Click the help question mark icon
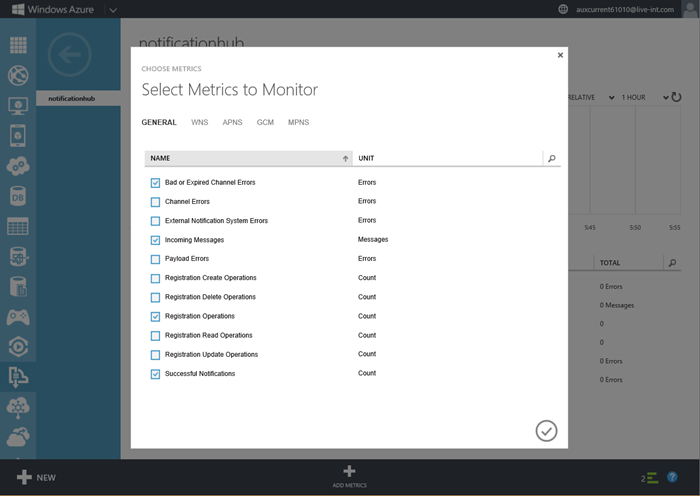Screen dimensions: 700x496 coord(672,477)
